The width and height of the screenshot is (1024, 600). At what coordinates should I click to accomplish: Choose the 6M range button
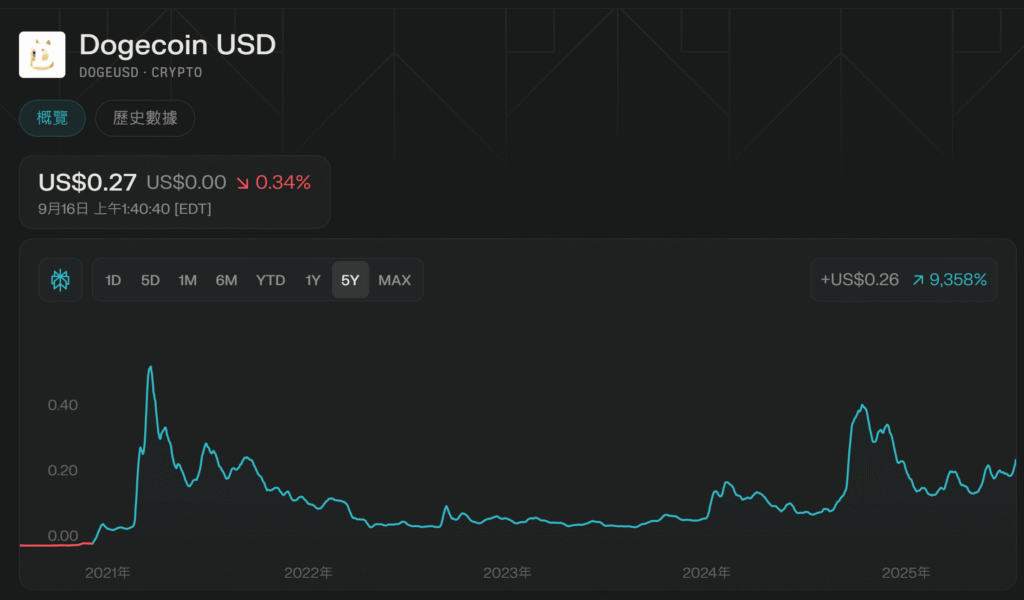pyautogui.click(x=226, y=280)
